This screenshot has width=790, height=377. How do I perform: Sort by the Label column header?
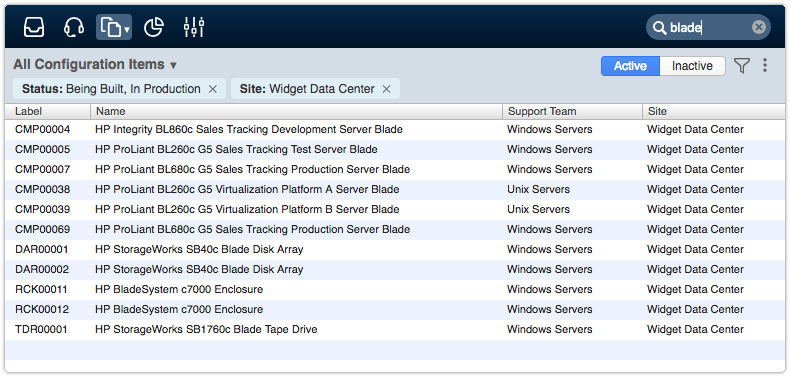[48, 111]
